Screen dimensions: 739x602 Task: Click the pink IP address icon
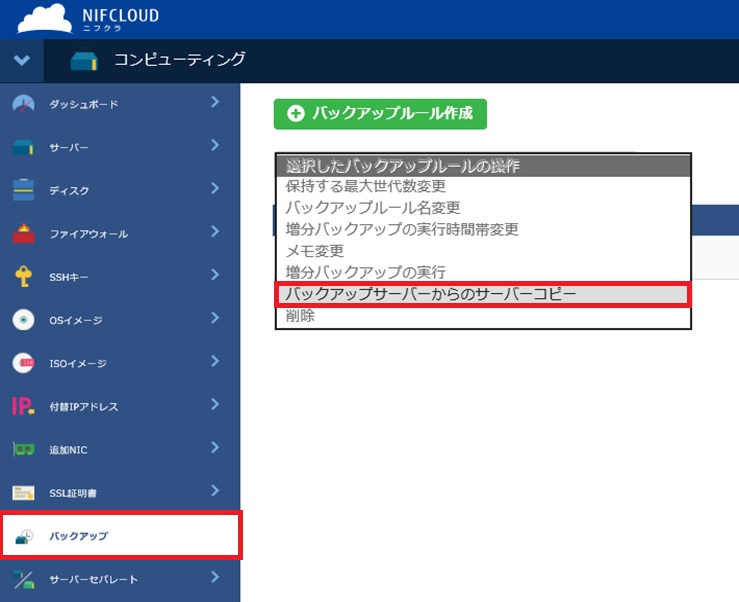point(23,406)
